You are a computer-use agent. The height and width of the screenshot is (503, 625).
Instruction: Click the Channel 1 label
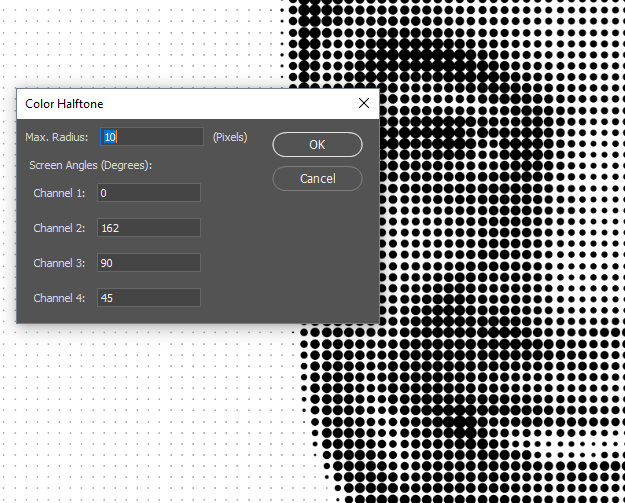point(59,193)
